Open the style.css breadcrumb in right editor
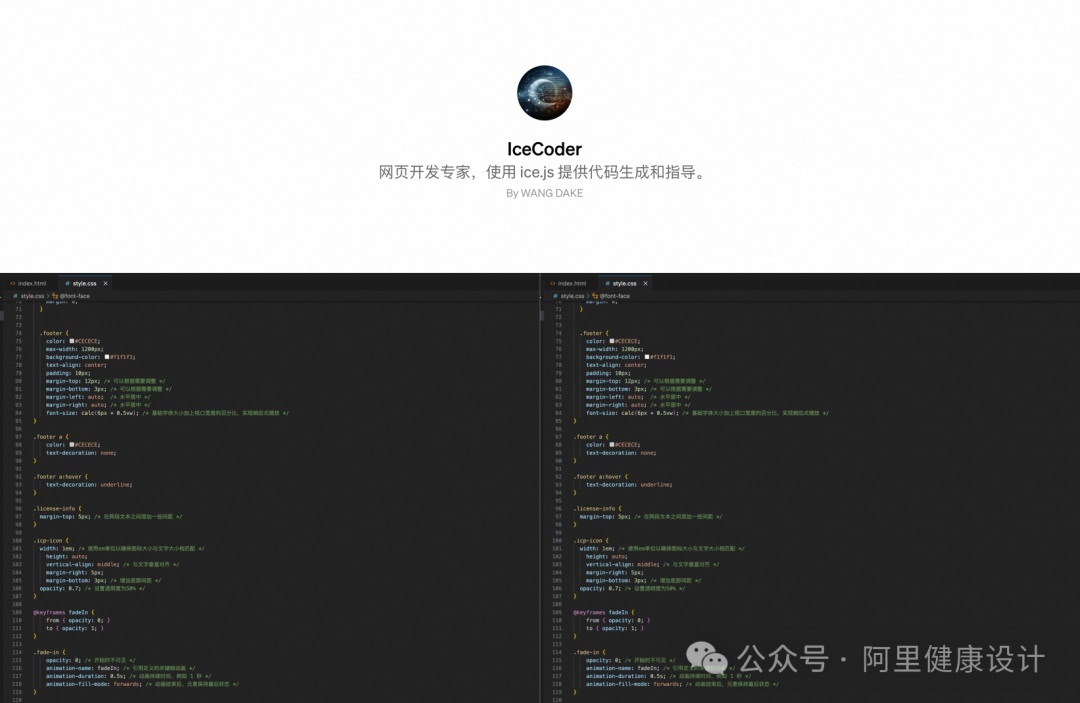This screenshot has height=703, width=1080. coord(570,296)
